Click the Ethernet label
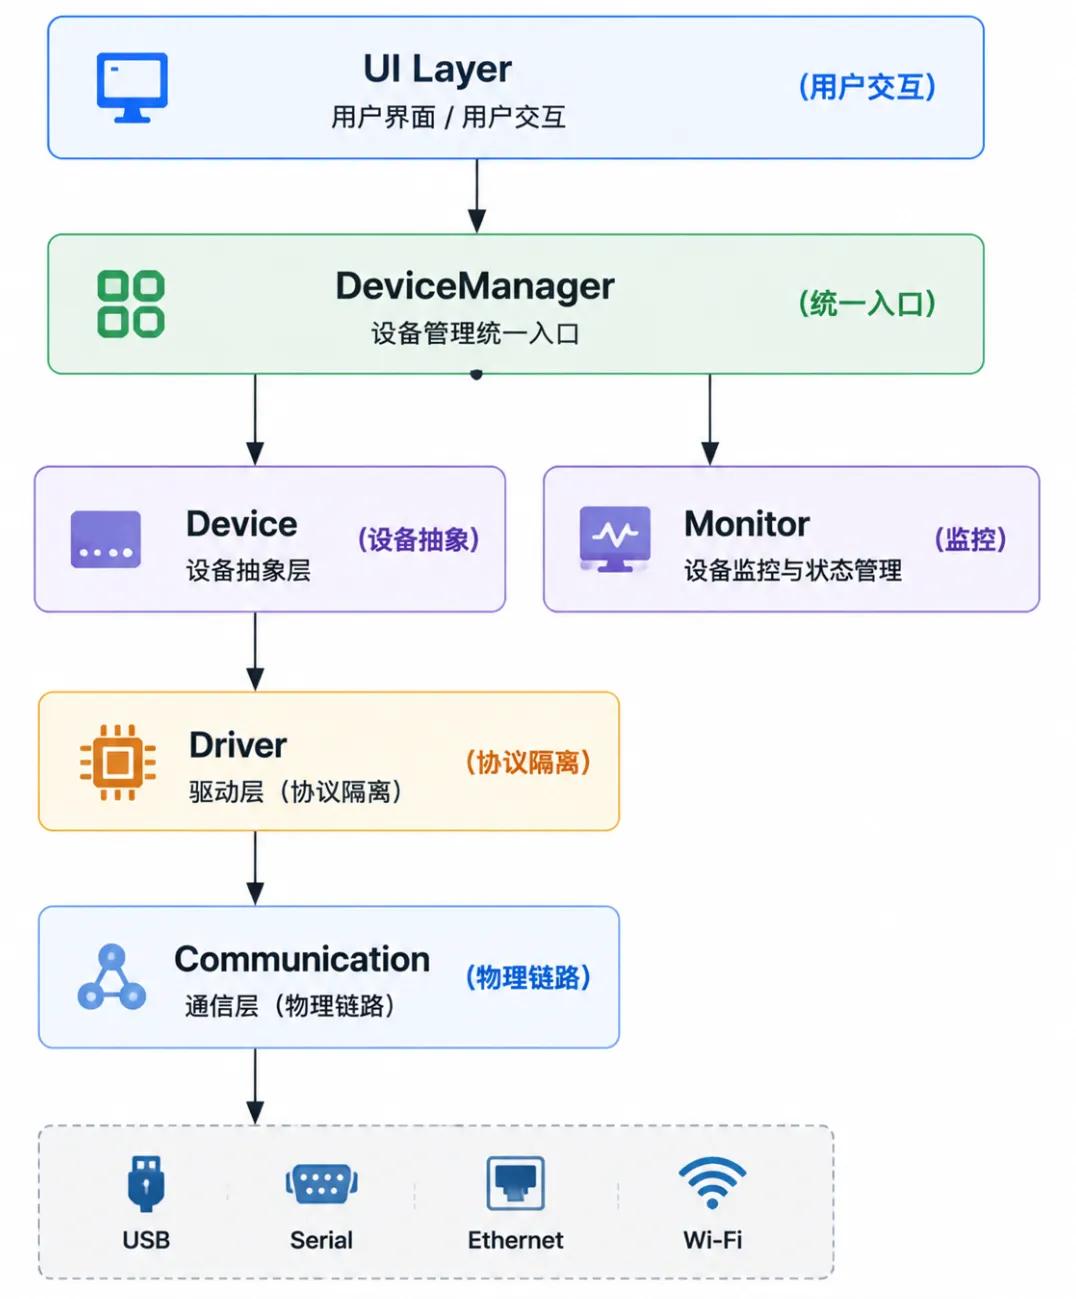The height and width of the screenshot is (1299, 1076). [516, 1240]
